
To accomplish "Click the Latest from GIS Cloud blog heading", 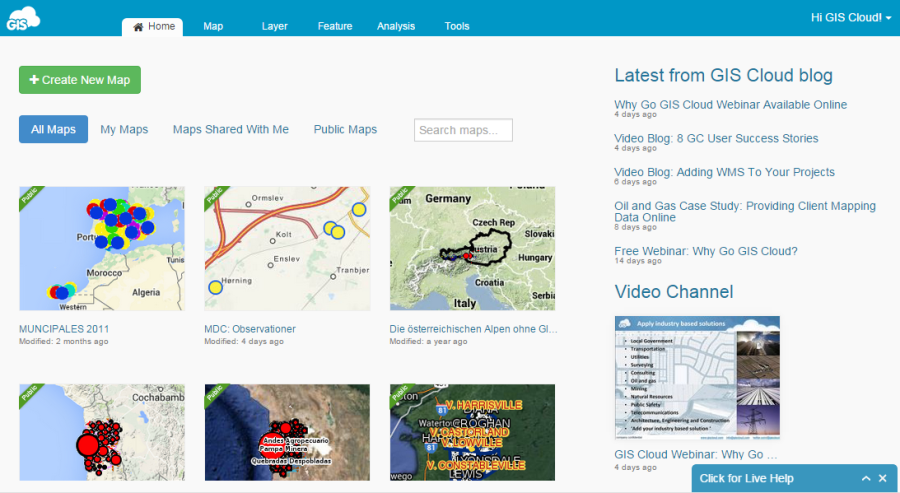I will click(723, 75).
